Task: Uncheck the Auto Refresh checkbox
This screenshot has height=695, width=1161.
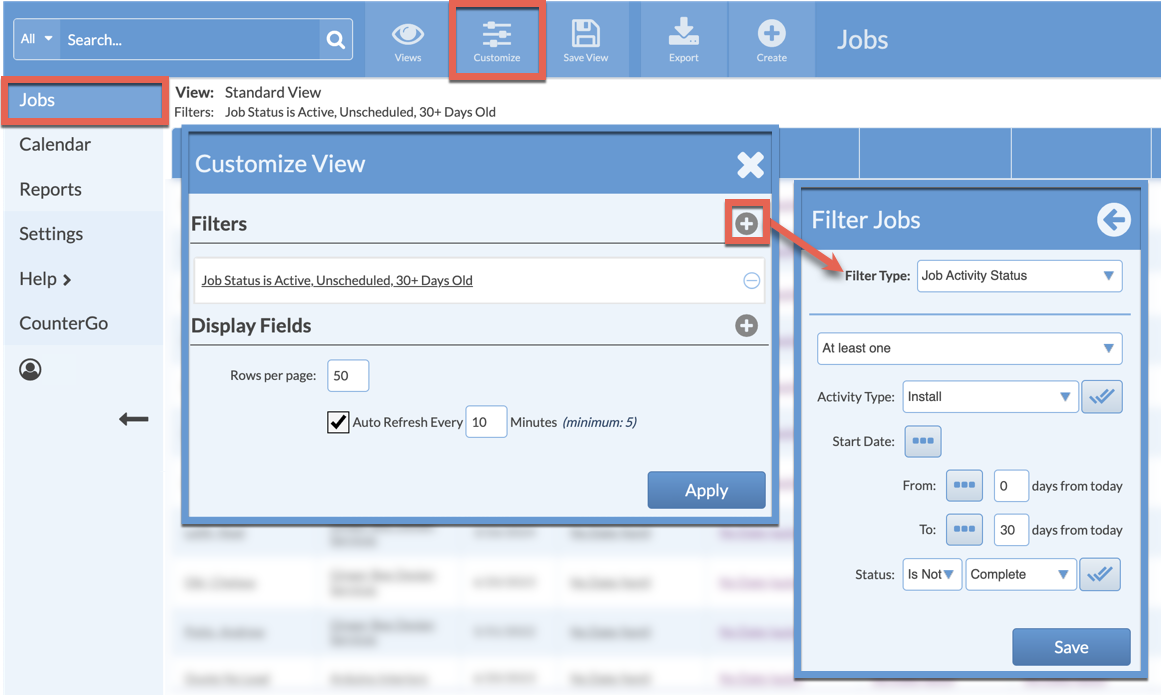Action: tap(337, 421)
